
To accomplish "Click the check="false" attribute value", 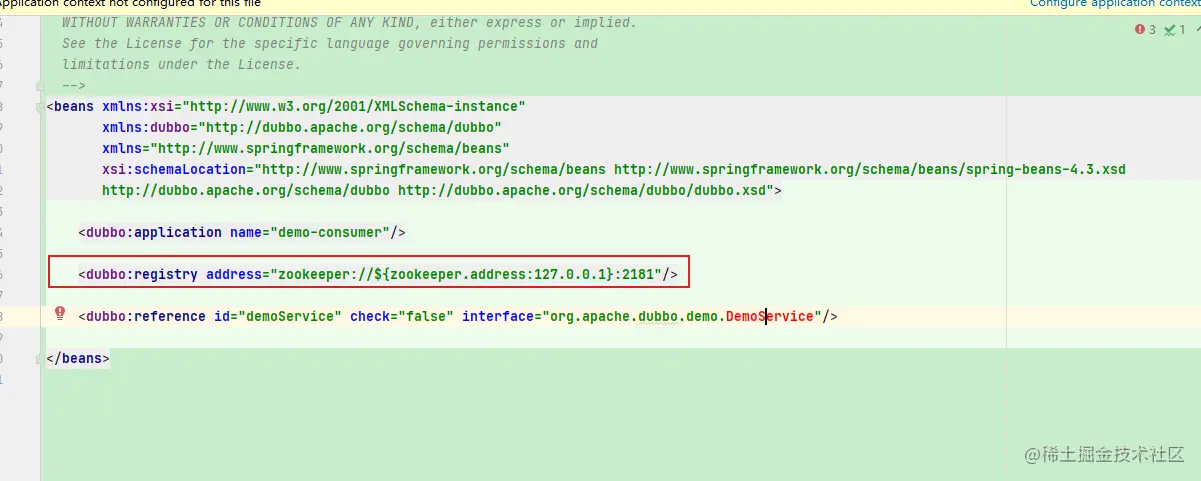I will pyautogui.click(x=426, y=316).
